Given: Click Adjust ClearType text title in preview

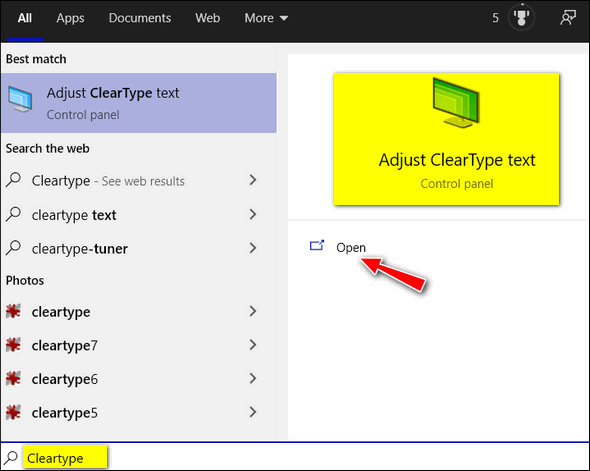Looking at the screenshot, I should (456, 160).
